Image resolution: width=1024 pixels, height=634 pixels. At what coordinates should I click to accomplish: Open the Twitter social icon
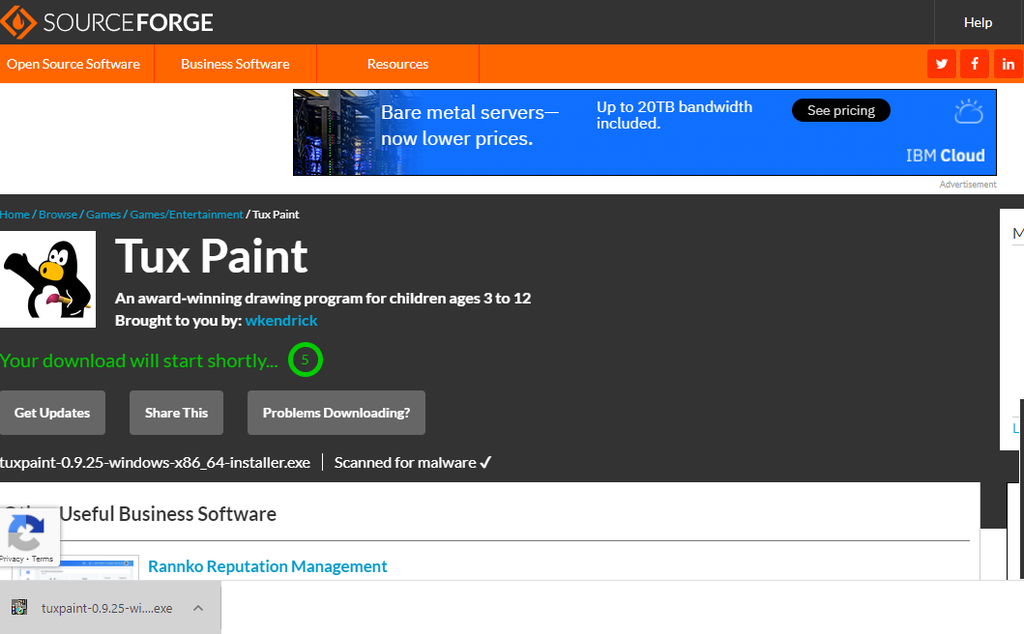[941, 64]
